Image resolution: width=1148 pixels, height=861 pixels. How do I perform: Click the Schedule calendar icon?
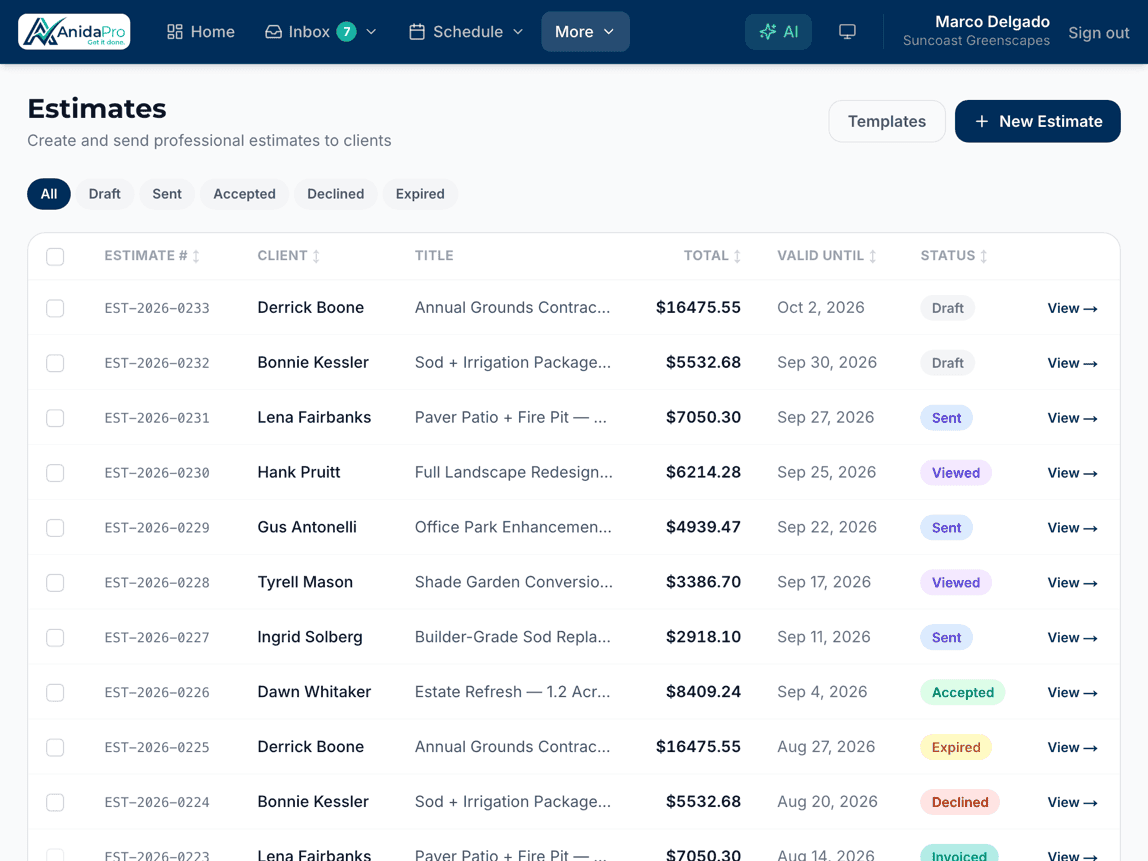coord(417,31)
